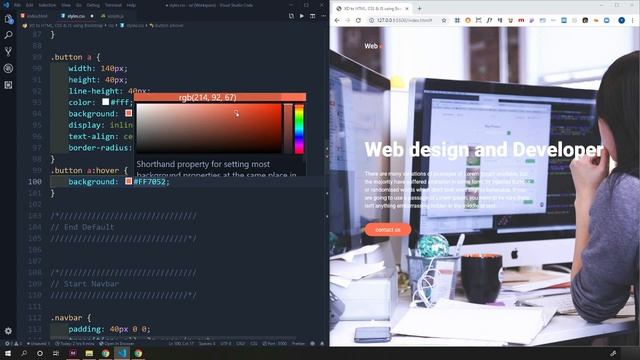Open the View menu in VS Code
Image resolution: width=640 pixels, height=360 pixels.
[x=66, y=5]
